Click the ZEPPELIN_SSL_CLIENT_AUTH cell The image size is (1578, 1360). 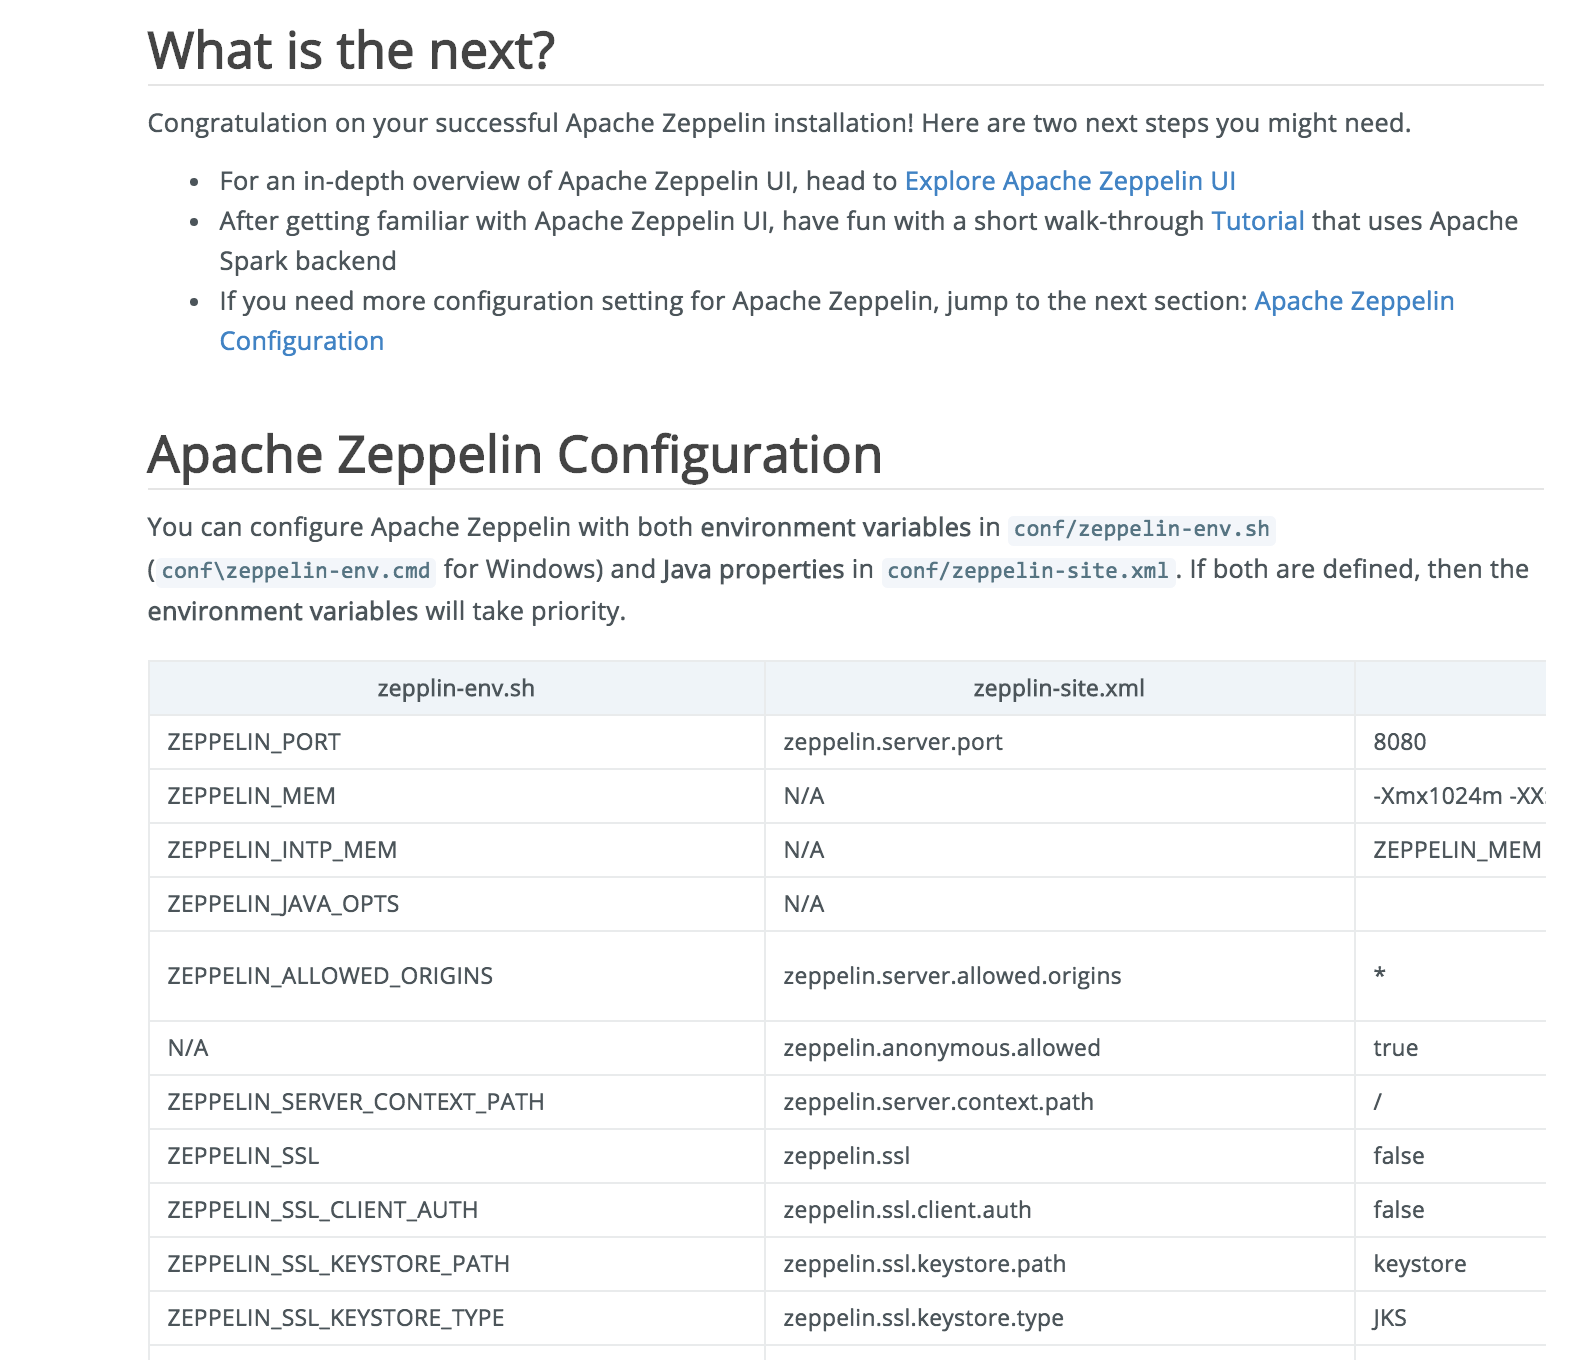[x=322, y=1210]
